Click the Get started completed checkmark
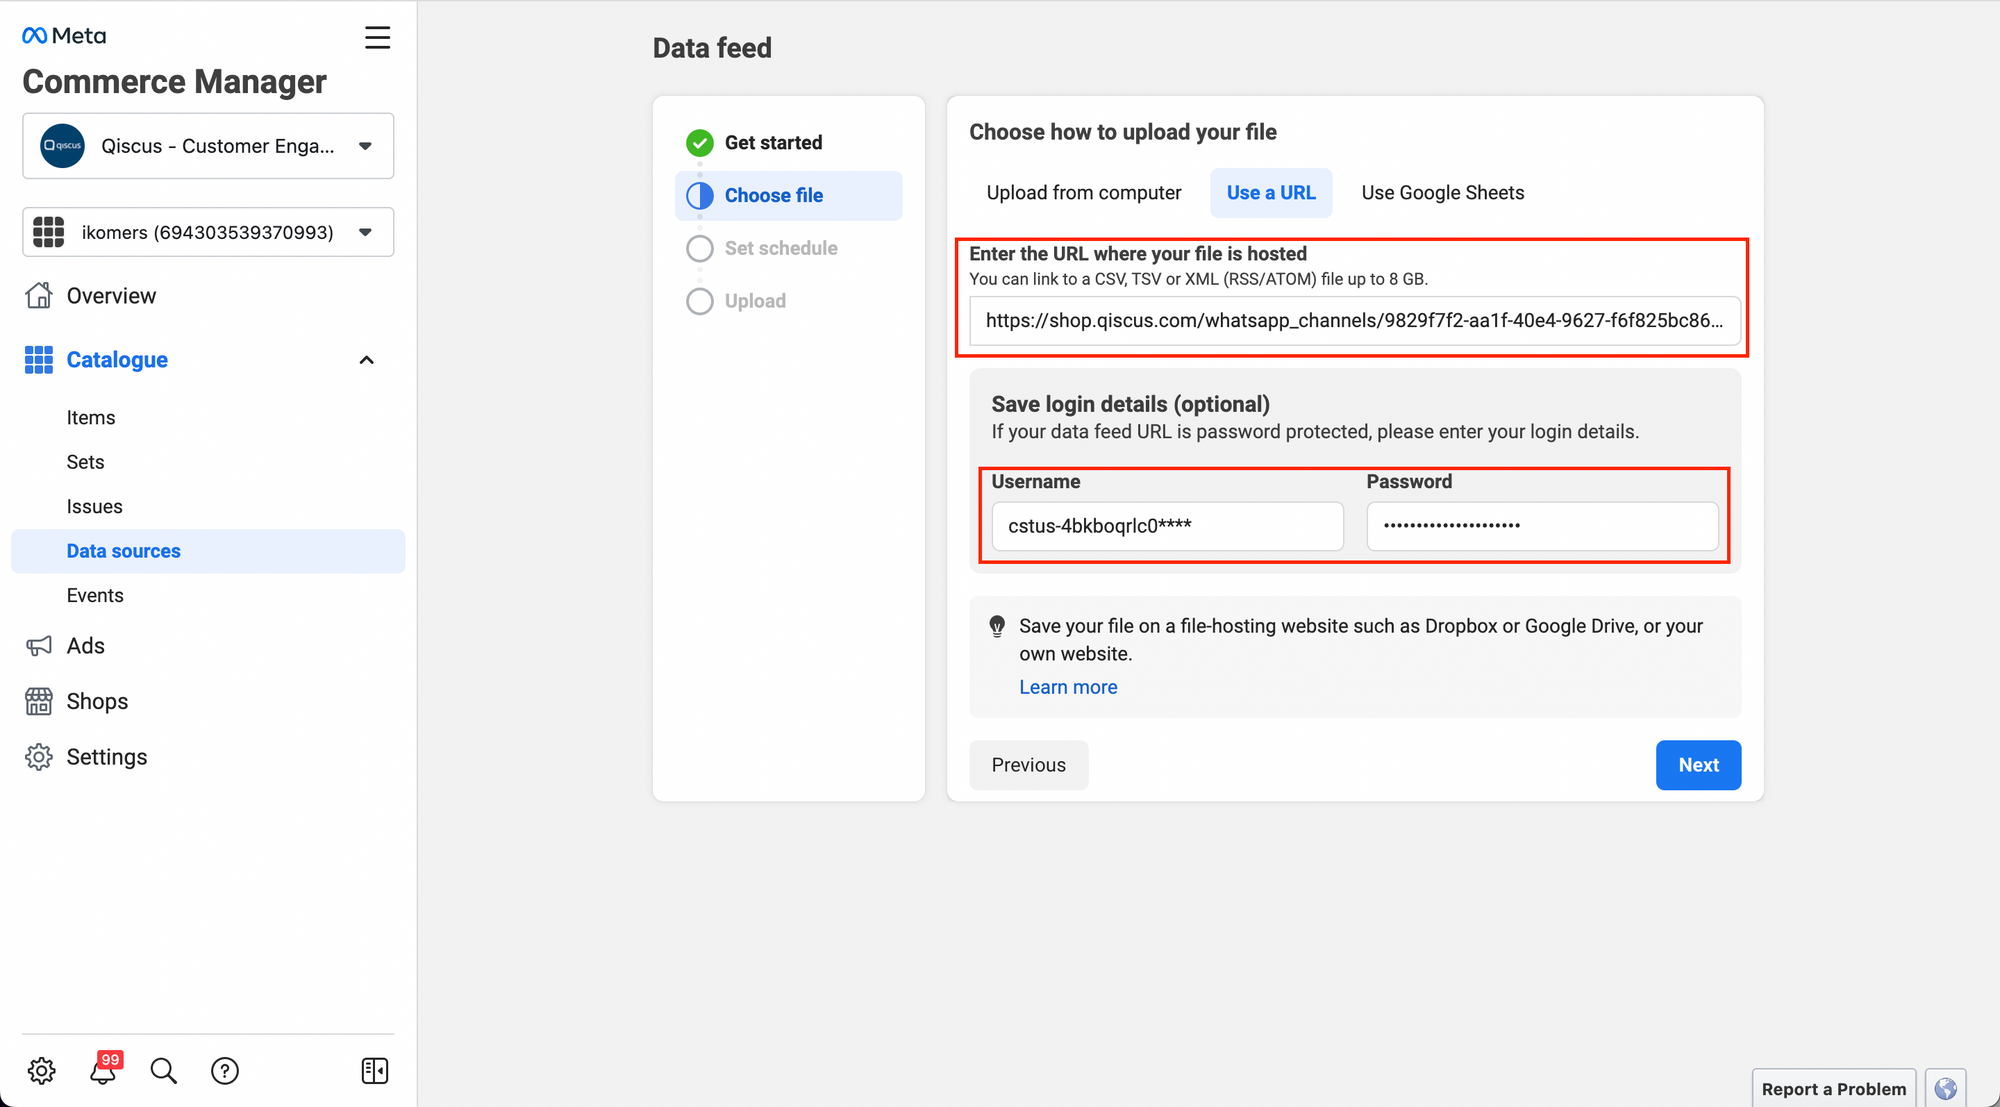2000x1107 pixels. [x=700, y=143]
